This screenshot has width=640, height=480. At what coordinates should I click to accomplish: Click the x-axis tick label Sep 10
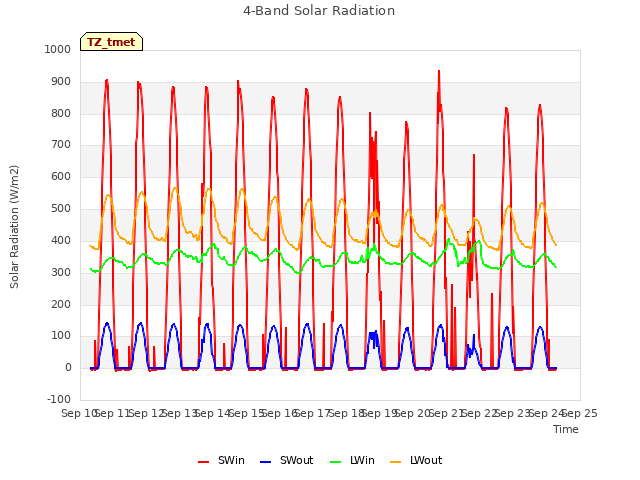tap(79, 413)
